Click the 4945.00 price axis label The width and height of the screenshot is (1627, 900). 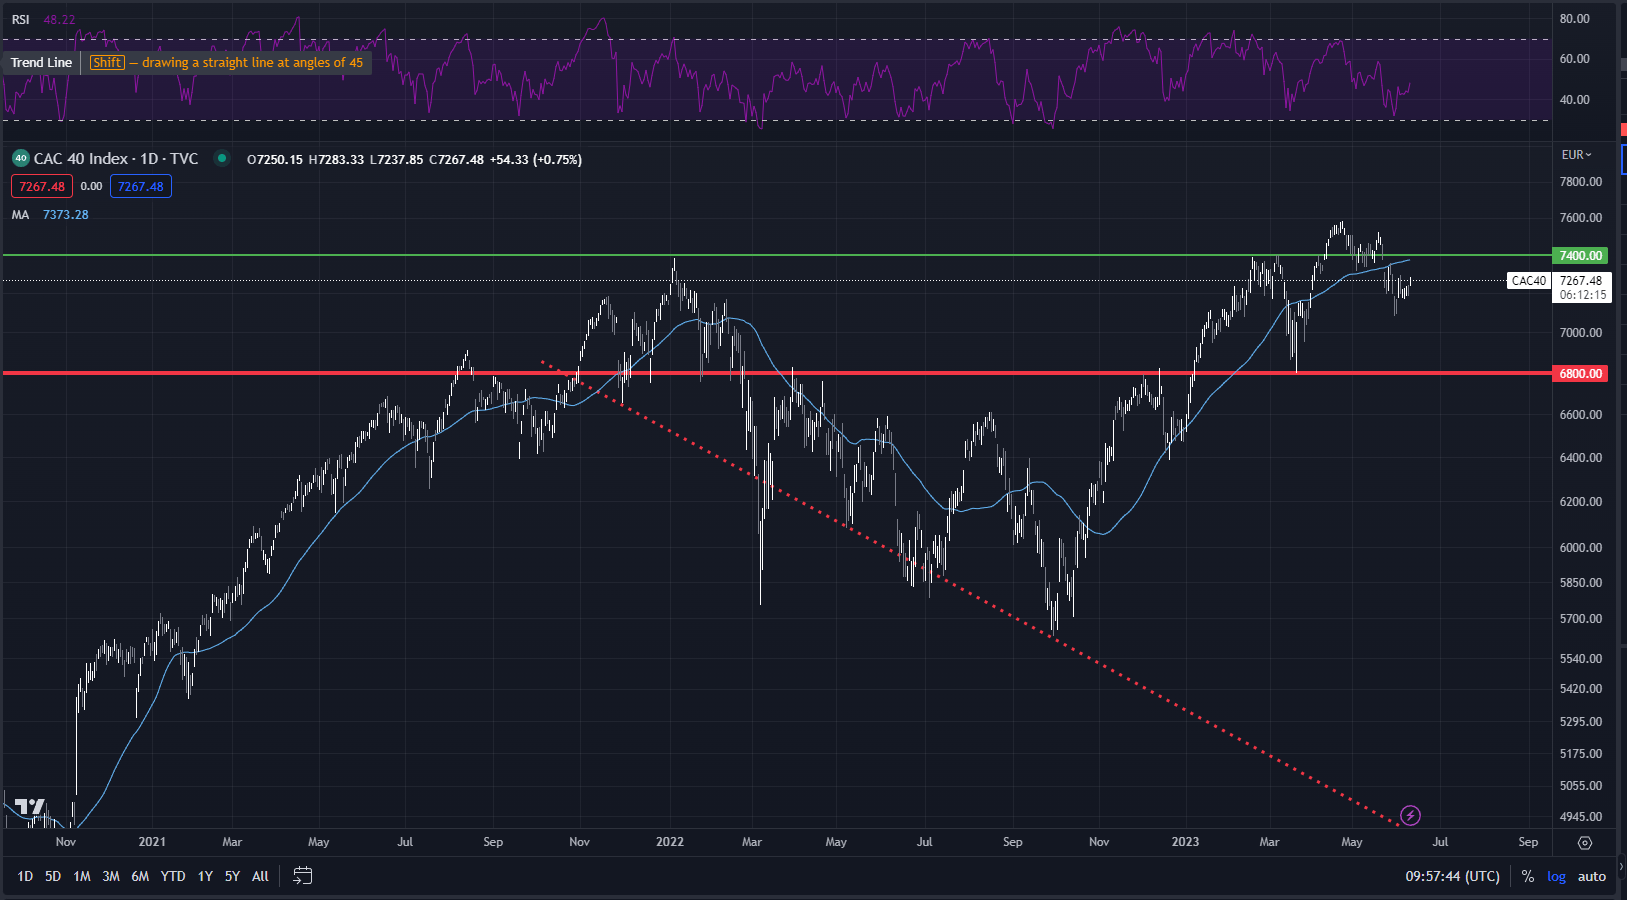click(1580, 817)
